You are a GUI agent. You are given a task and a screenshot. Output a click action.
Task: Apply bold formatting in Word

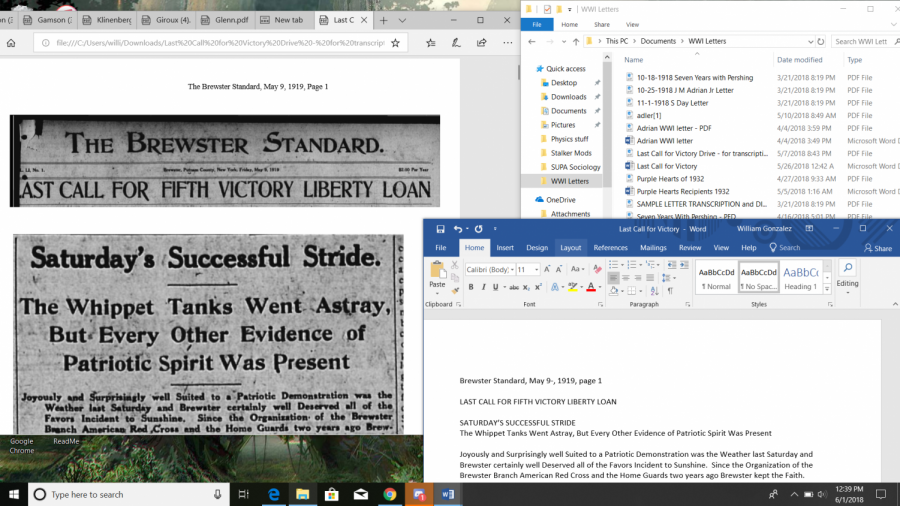pos(471,287)
